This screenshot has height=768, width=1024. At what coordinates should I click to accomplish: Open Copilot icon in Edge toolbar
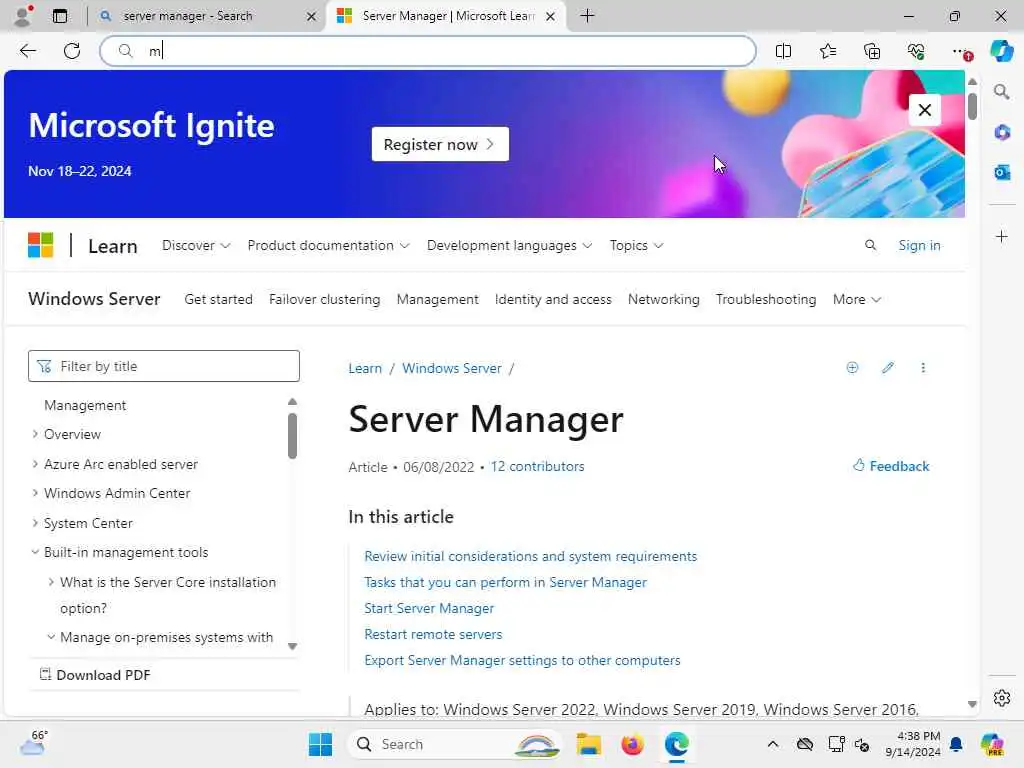point(1001,51)
